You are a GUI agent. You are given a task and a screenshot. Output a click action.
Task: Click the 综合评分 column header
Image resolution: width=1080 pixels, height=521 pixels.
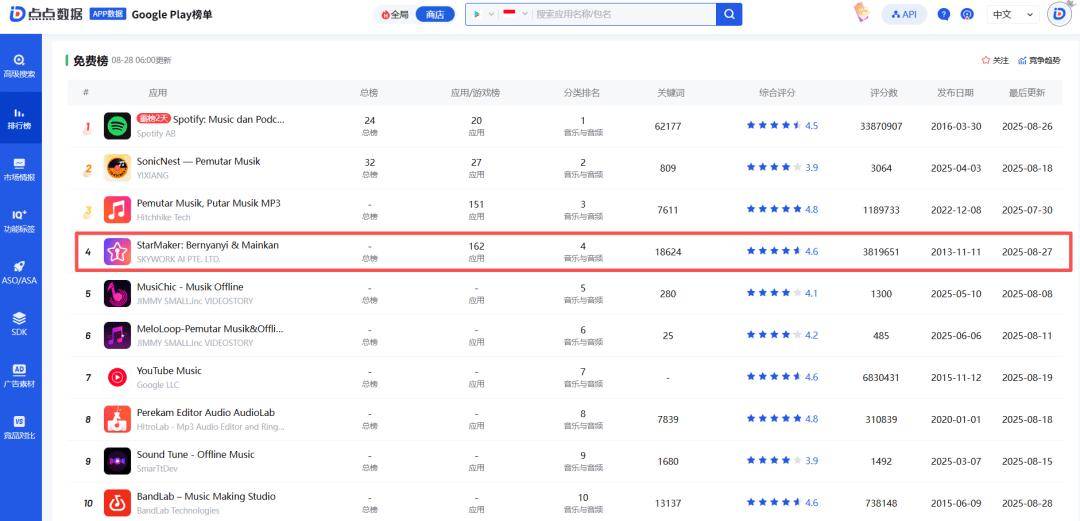click(777, 92)
